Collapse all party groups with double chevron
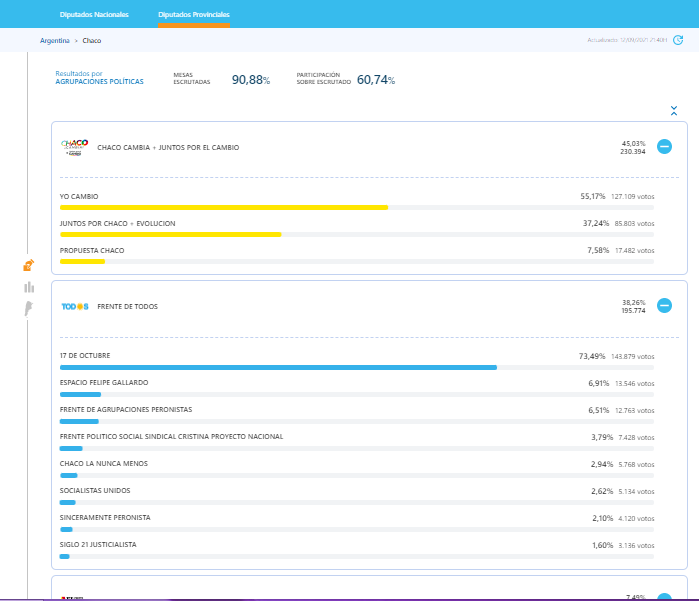The height and width of the screenshot is (601, 699). tap(674, 110)
